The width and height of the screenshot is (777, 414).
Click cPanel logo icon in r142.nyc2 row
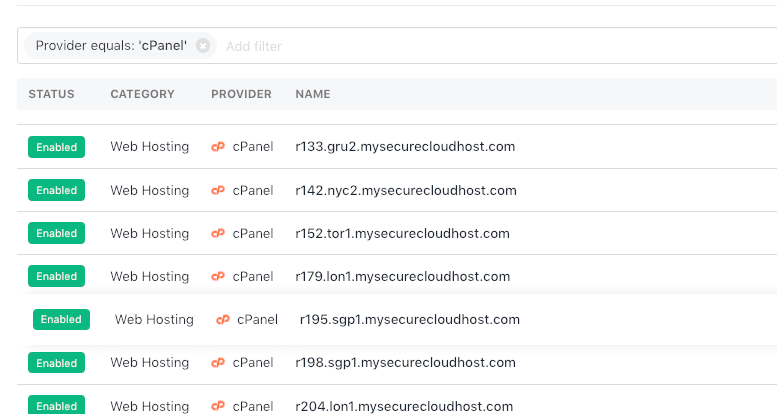(x=218, y=190)
